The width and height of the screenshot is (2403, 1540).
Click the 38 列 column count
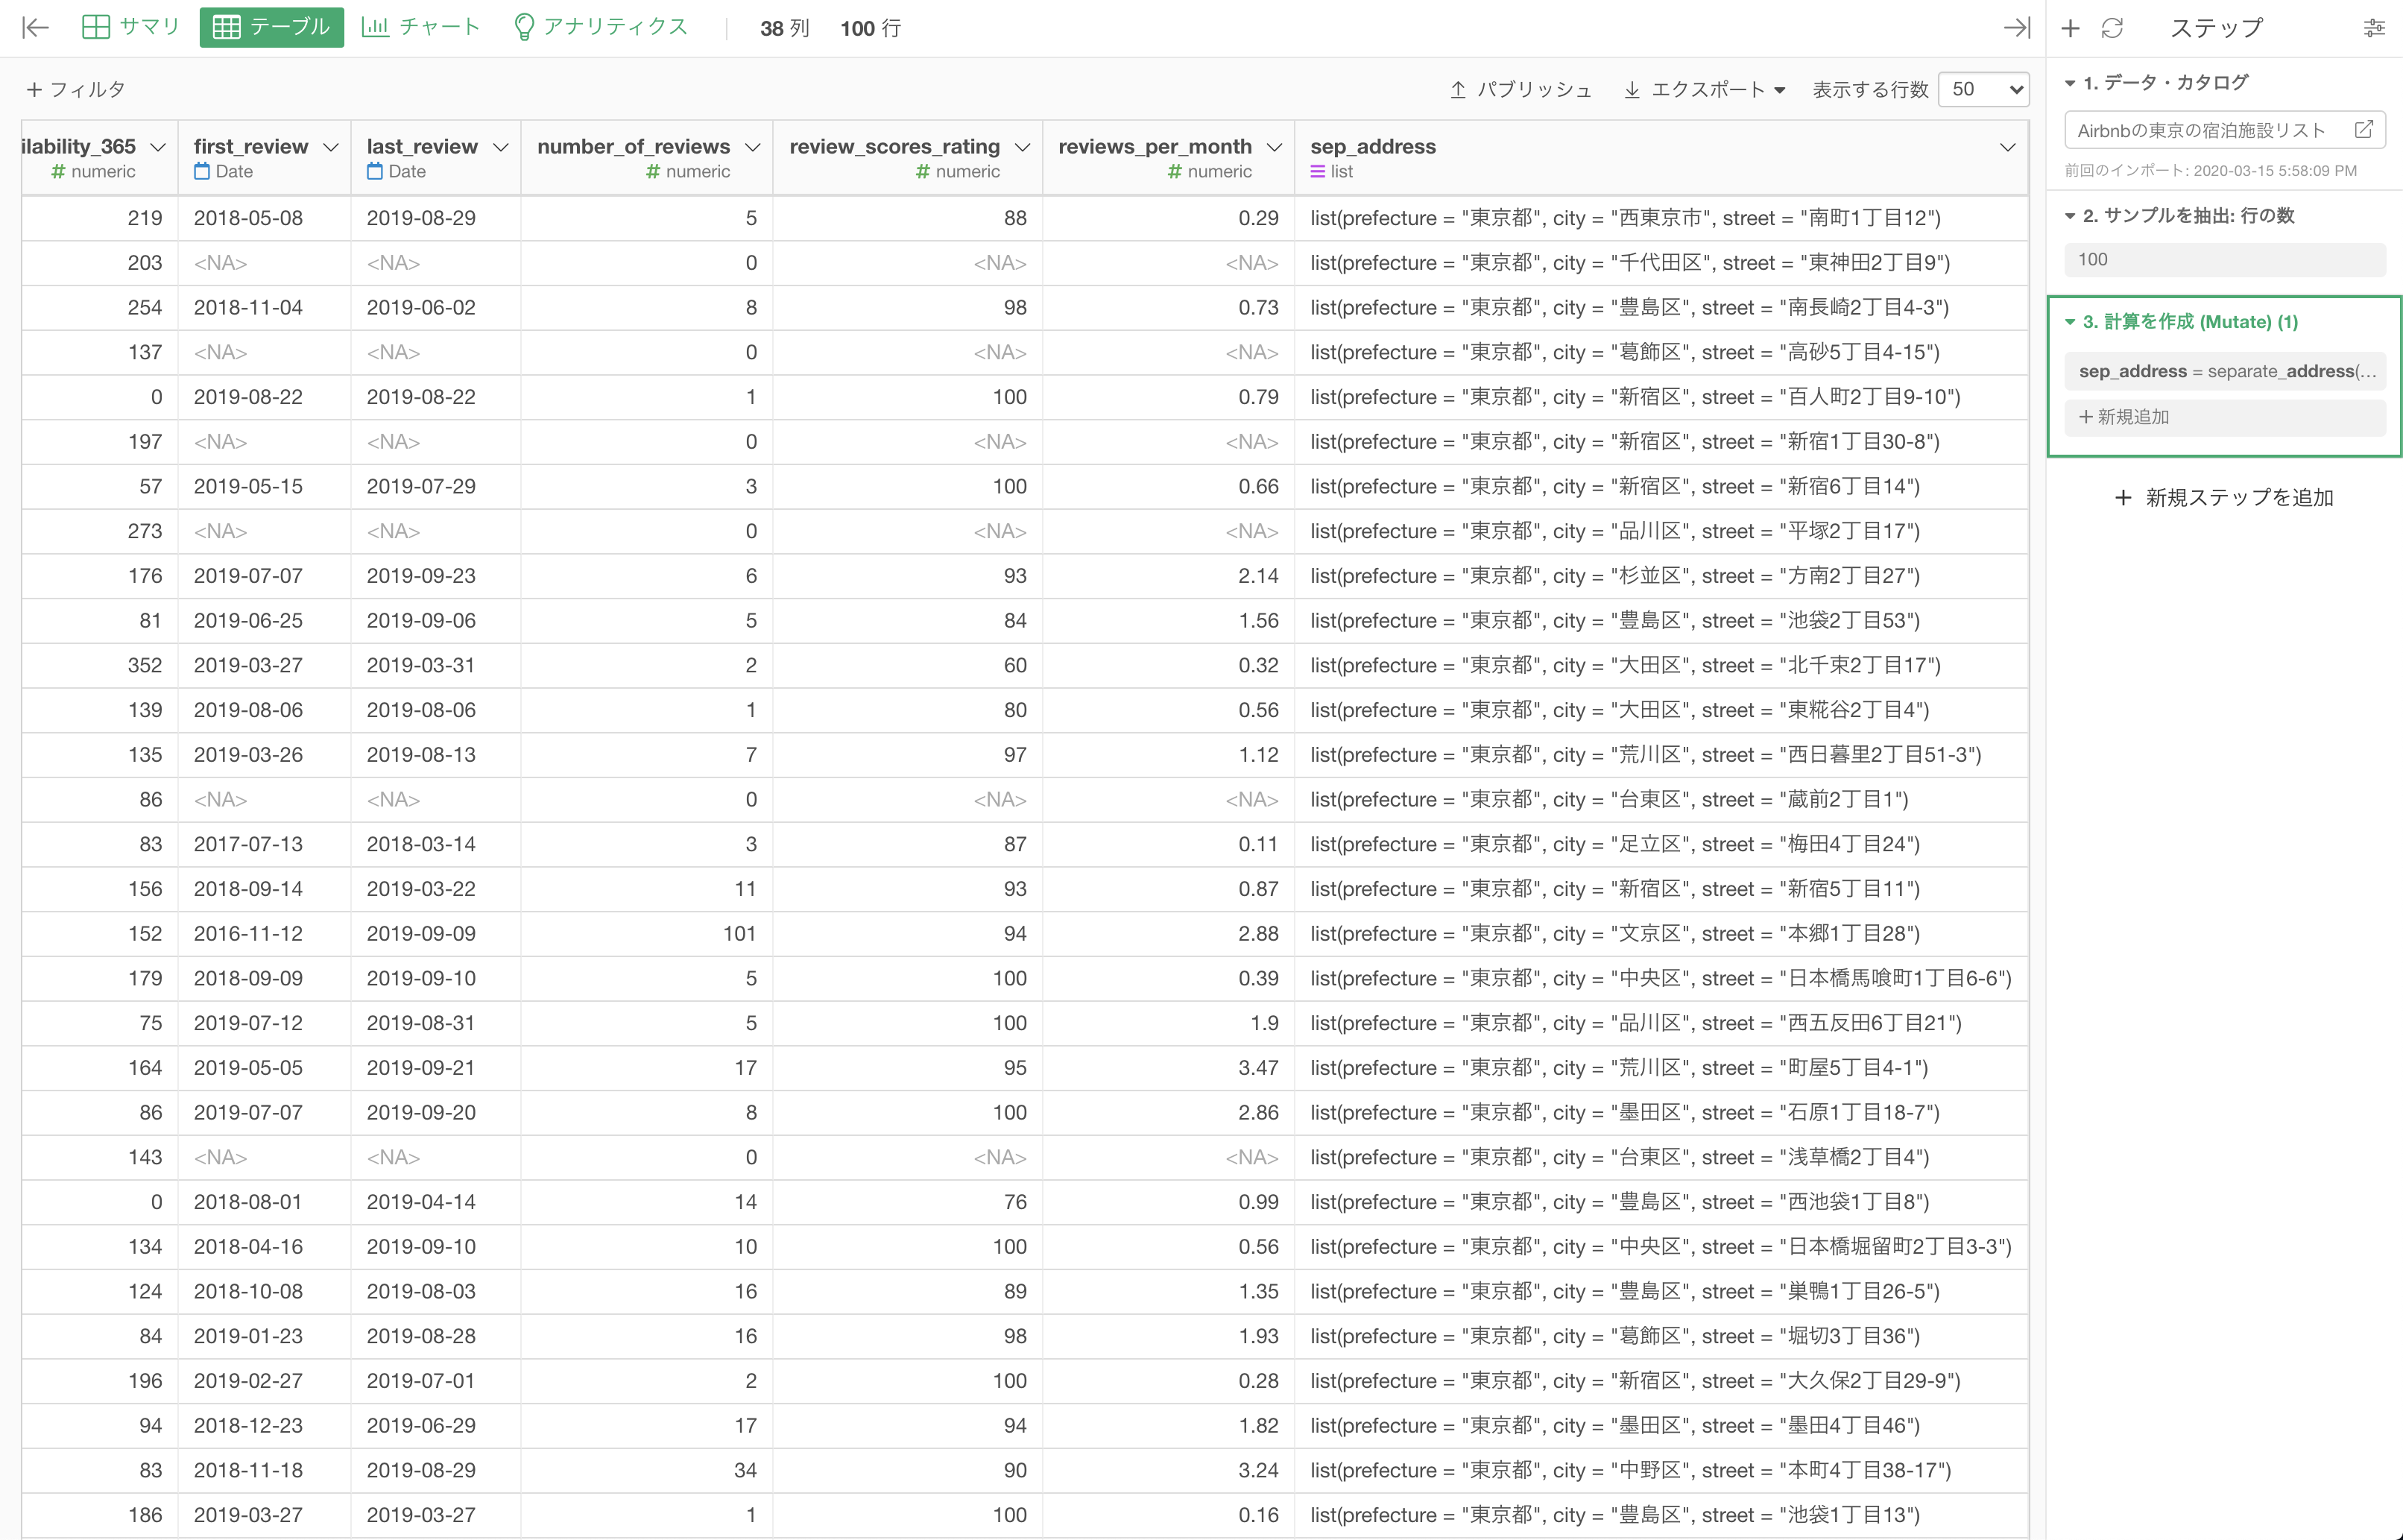[x=784, y=28]
